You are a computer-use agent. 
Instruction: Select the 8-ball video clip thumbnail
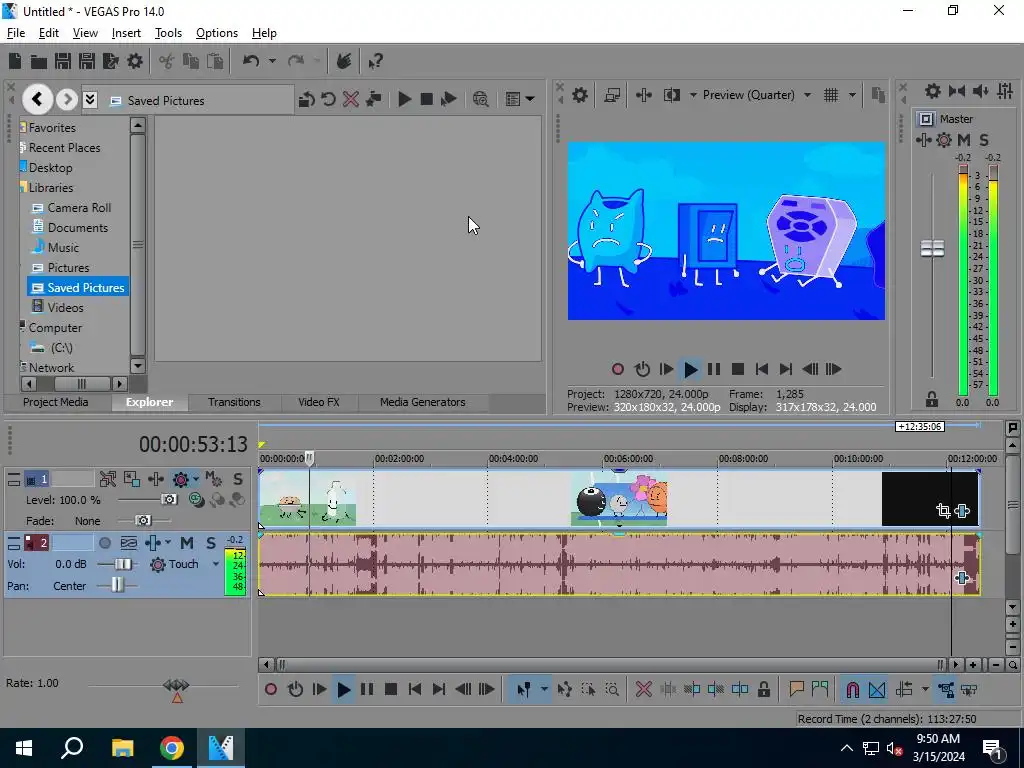[x=618, y=498]
